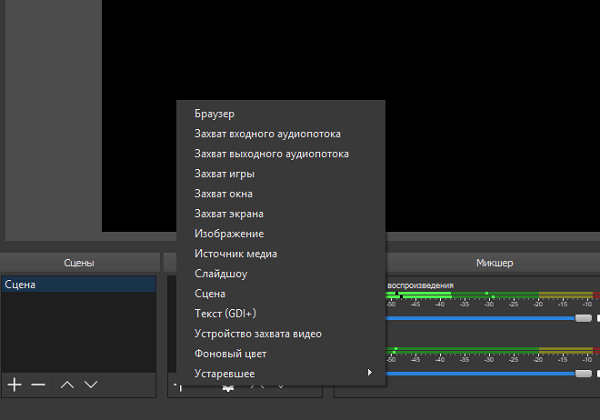Add an Изображение source

(229, 234)
